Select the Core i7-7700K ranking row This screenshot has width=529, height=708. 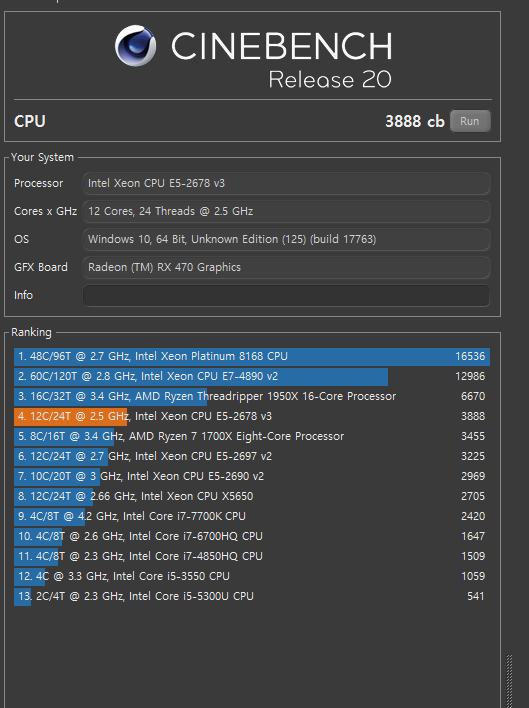252,516
